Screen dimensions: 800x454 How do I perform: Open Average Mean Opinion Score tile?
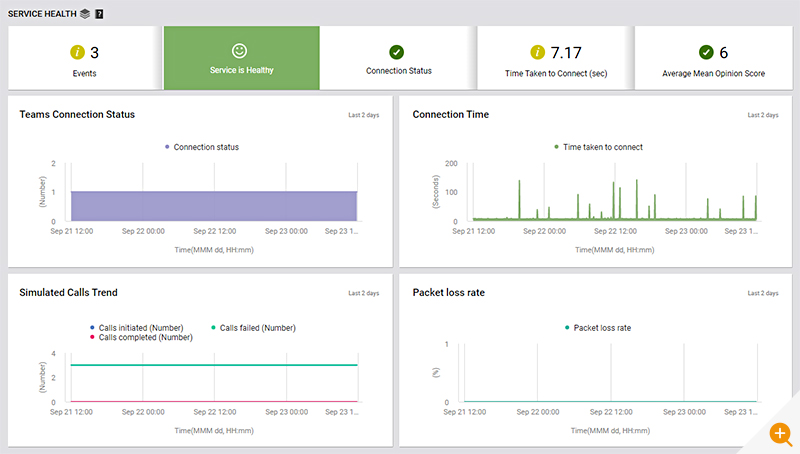click(x=713, y=58)
